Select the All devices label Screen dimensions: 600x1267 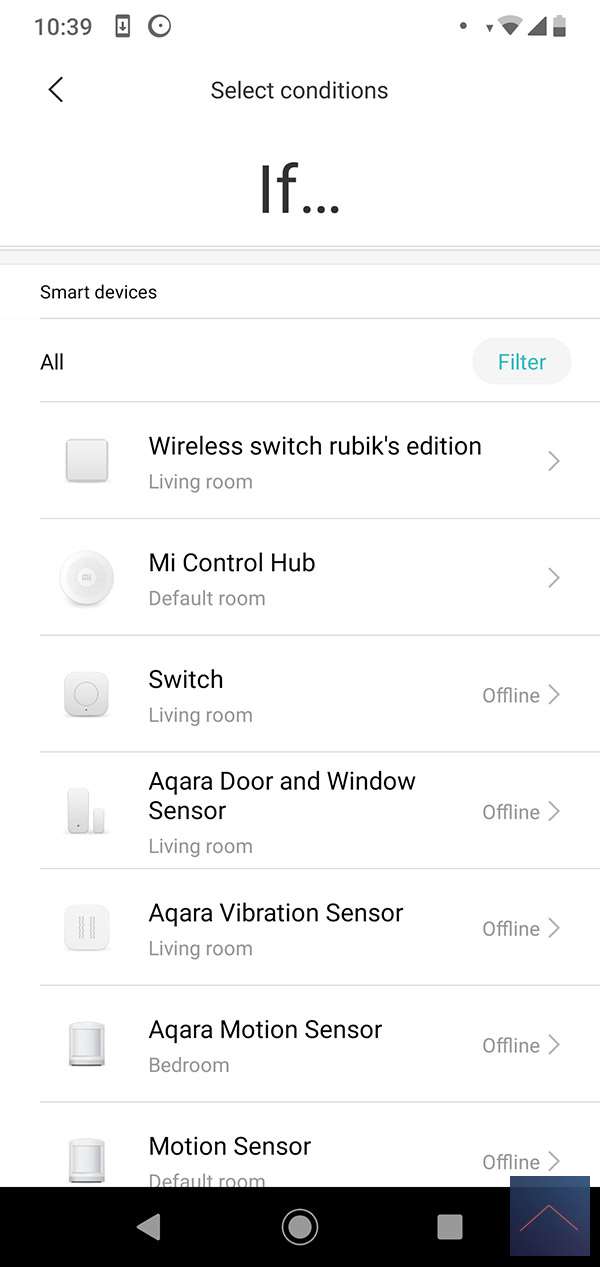52,362
